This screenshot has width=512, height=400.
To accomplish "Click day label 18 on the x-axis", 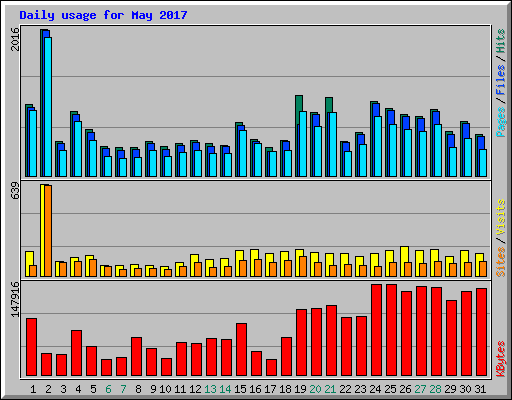I will [285, 389].
